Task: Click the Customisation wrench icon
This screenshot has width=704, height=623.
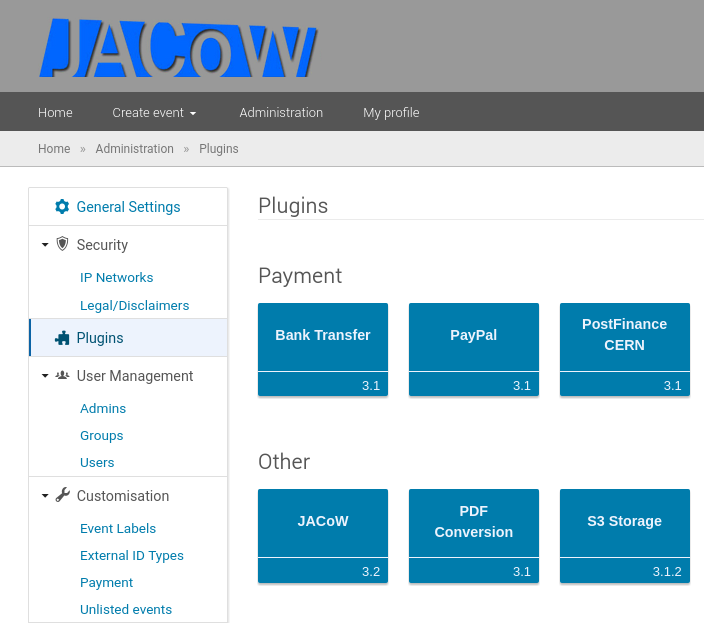Action: click(x=63, y=495)
